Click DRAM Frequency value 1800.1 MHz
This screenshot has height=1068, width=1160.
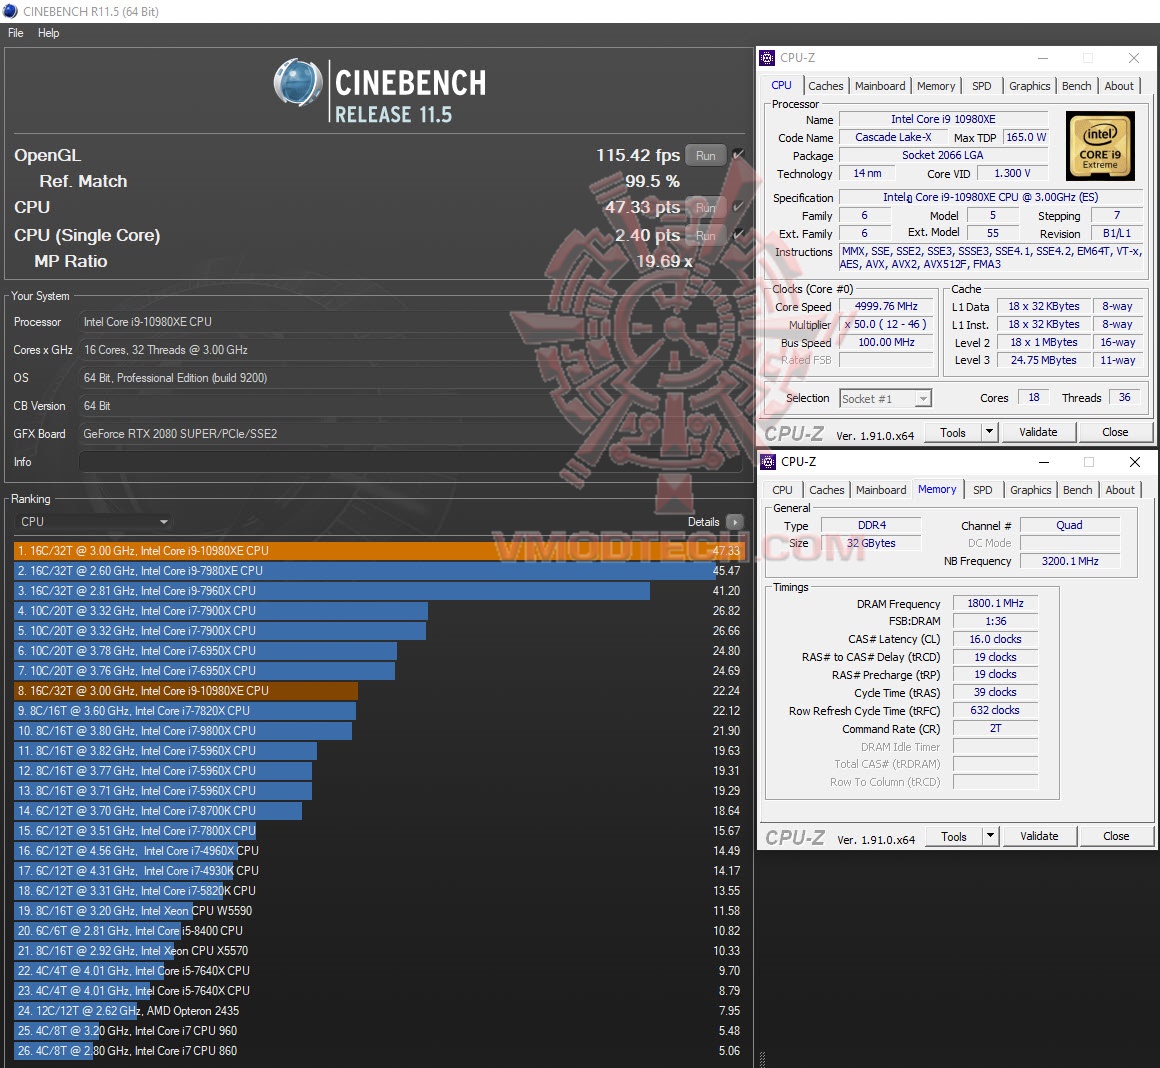tap(995, 604)
